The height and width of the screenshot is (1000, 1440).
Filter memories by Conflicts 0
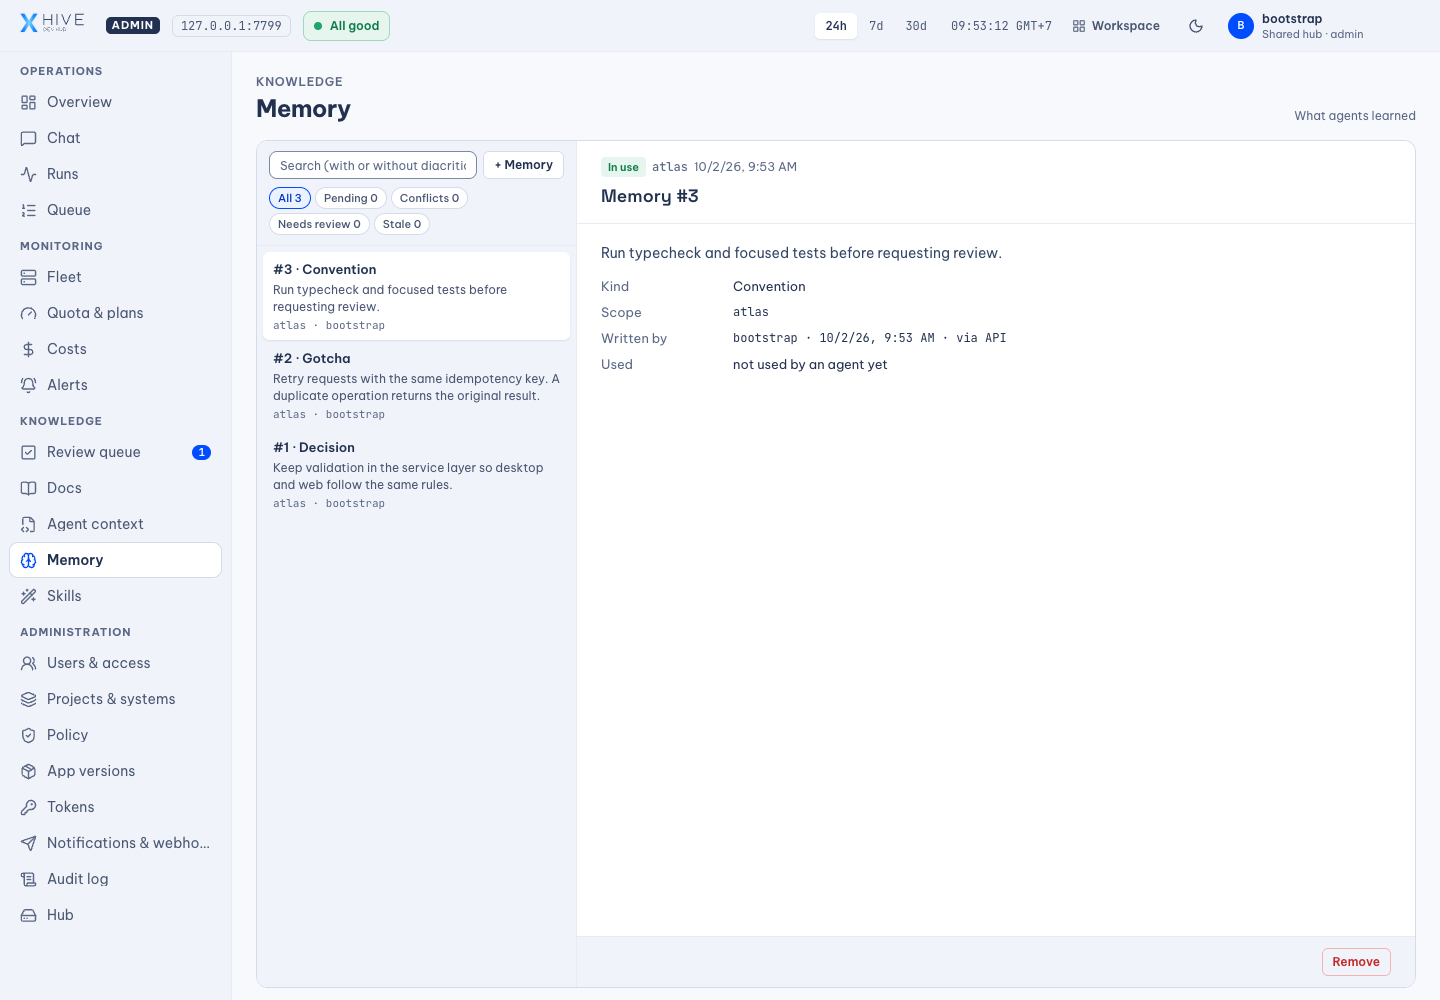(x=429, y=198)
